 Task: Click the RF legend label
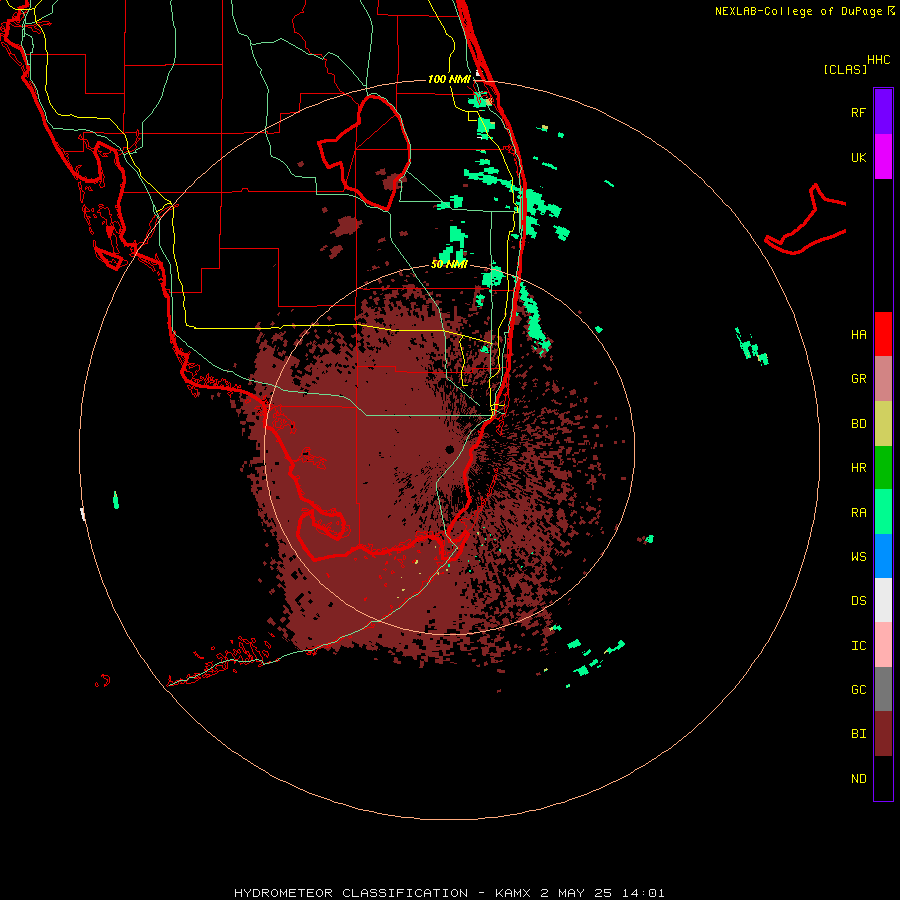coord(858,112)
